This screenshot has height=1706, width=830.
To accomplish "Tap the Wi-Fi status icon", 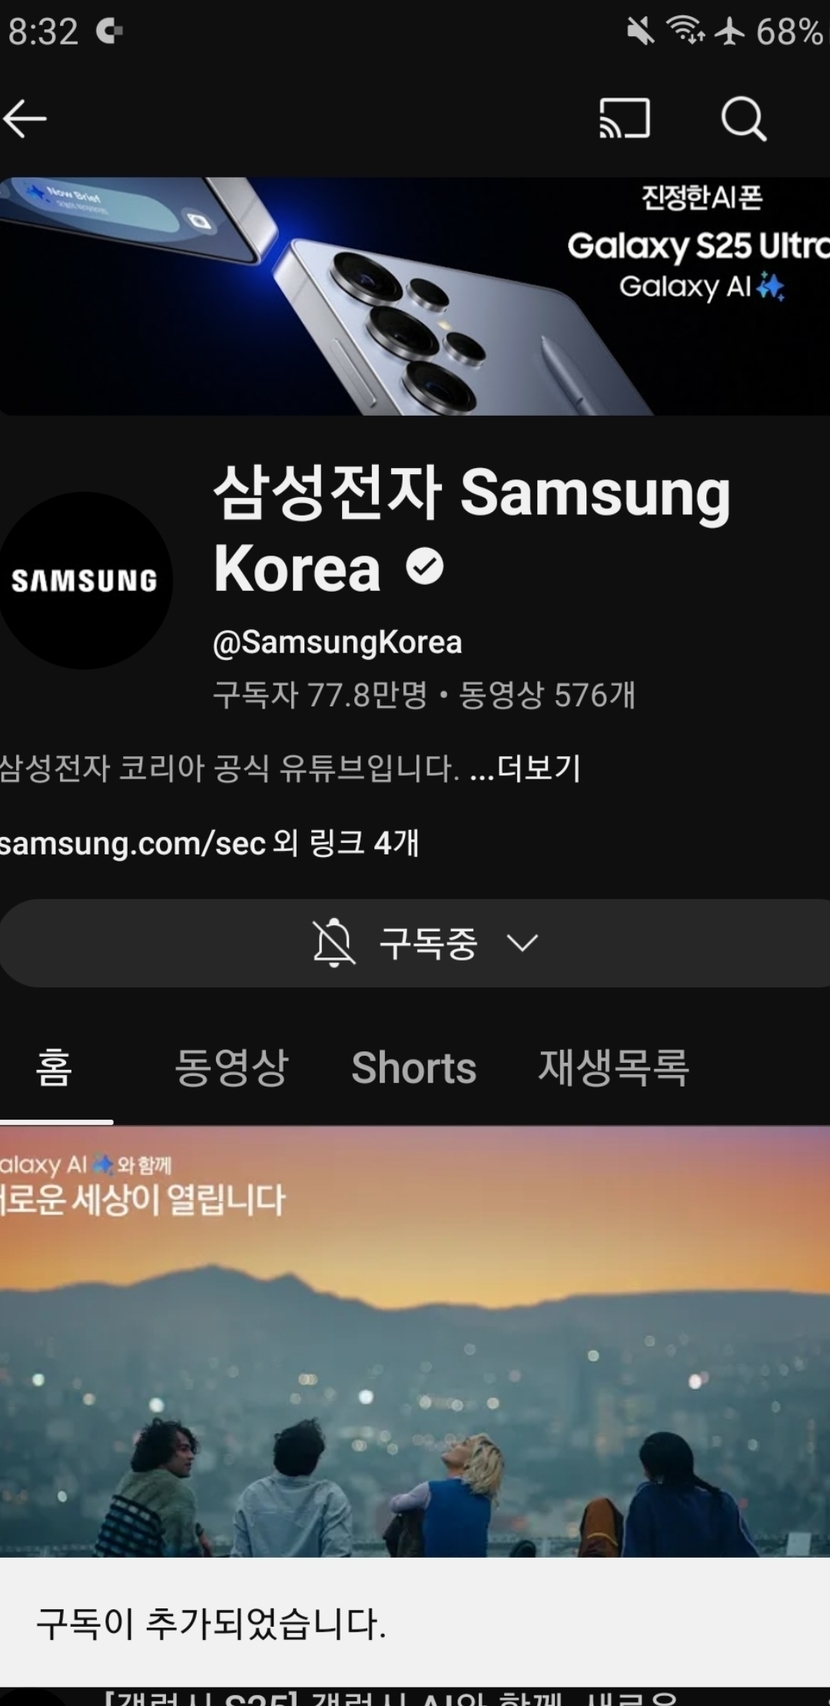I will point(685,31).
